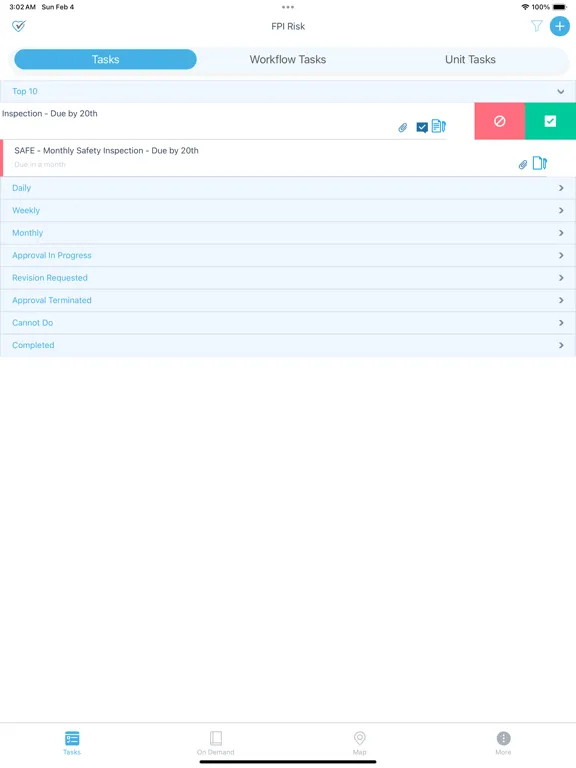
Task: Open form document icon on Inspection task
Action: 439,126
